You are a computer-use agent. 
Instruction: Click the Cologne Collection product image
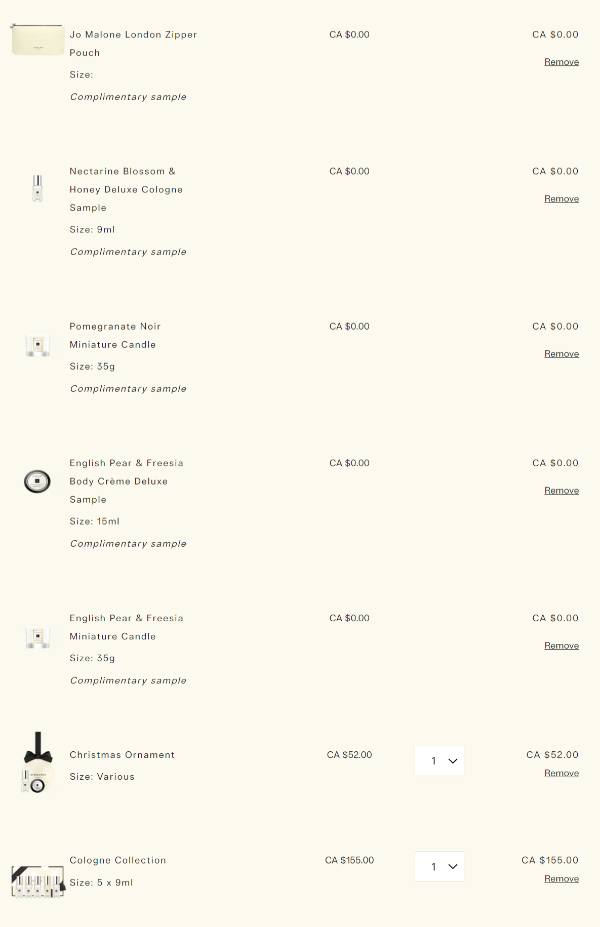(37, 881)
